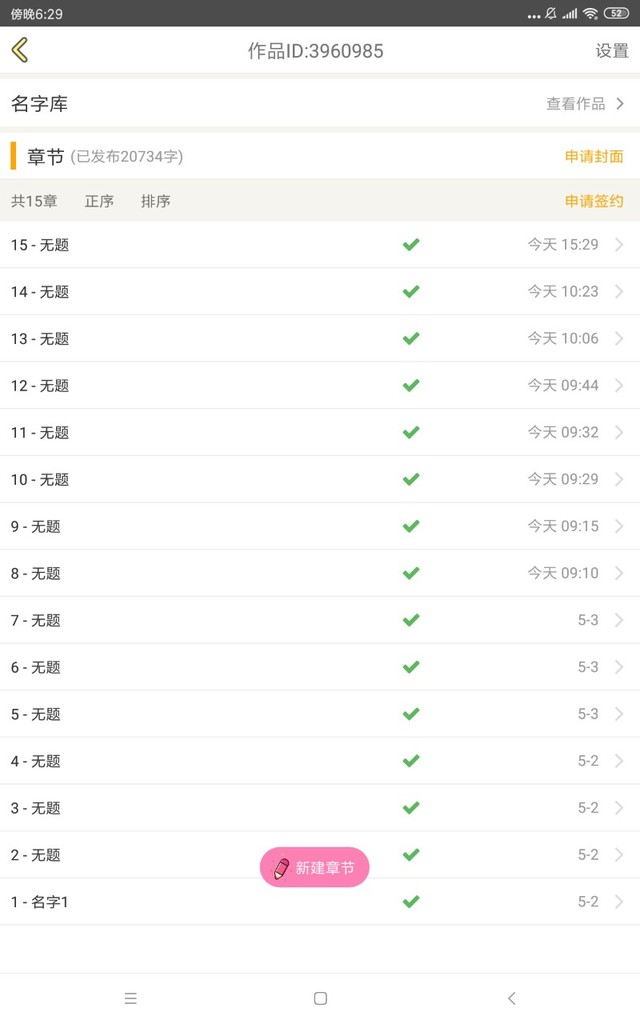Select the 排序 sort option

[x=155, y=201]
